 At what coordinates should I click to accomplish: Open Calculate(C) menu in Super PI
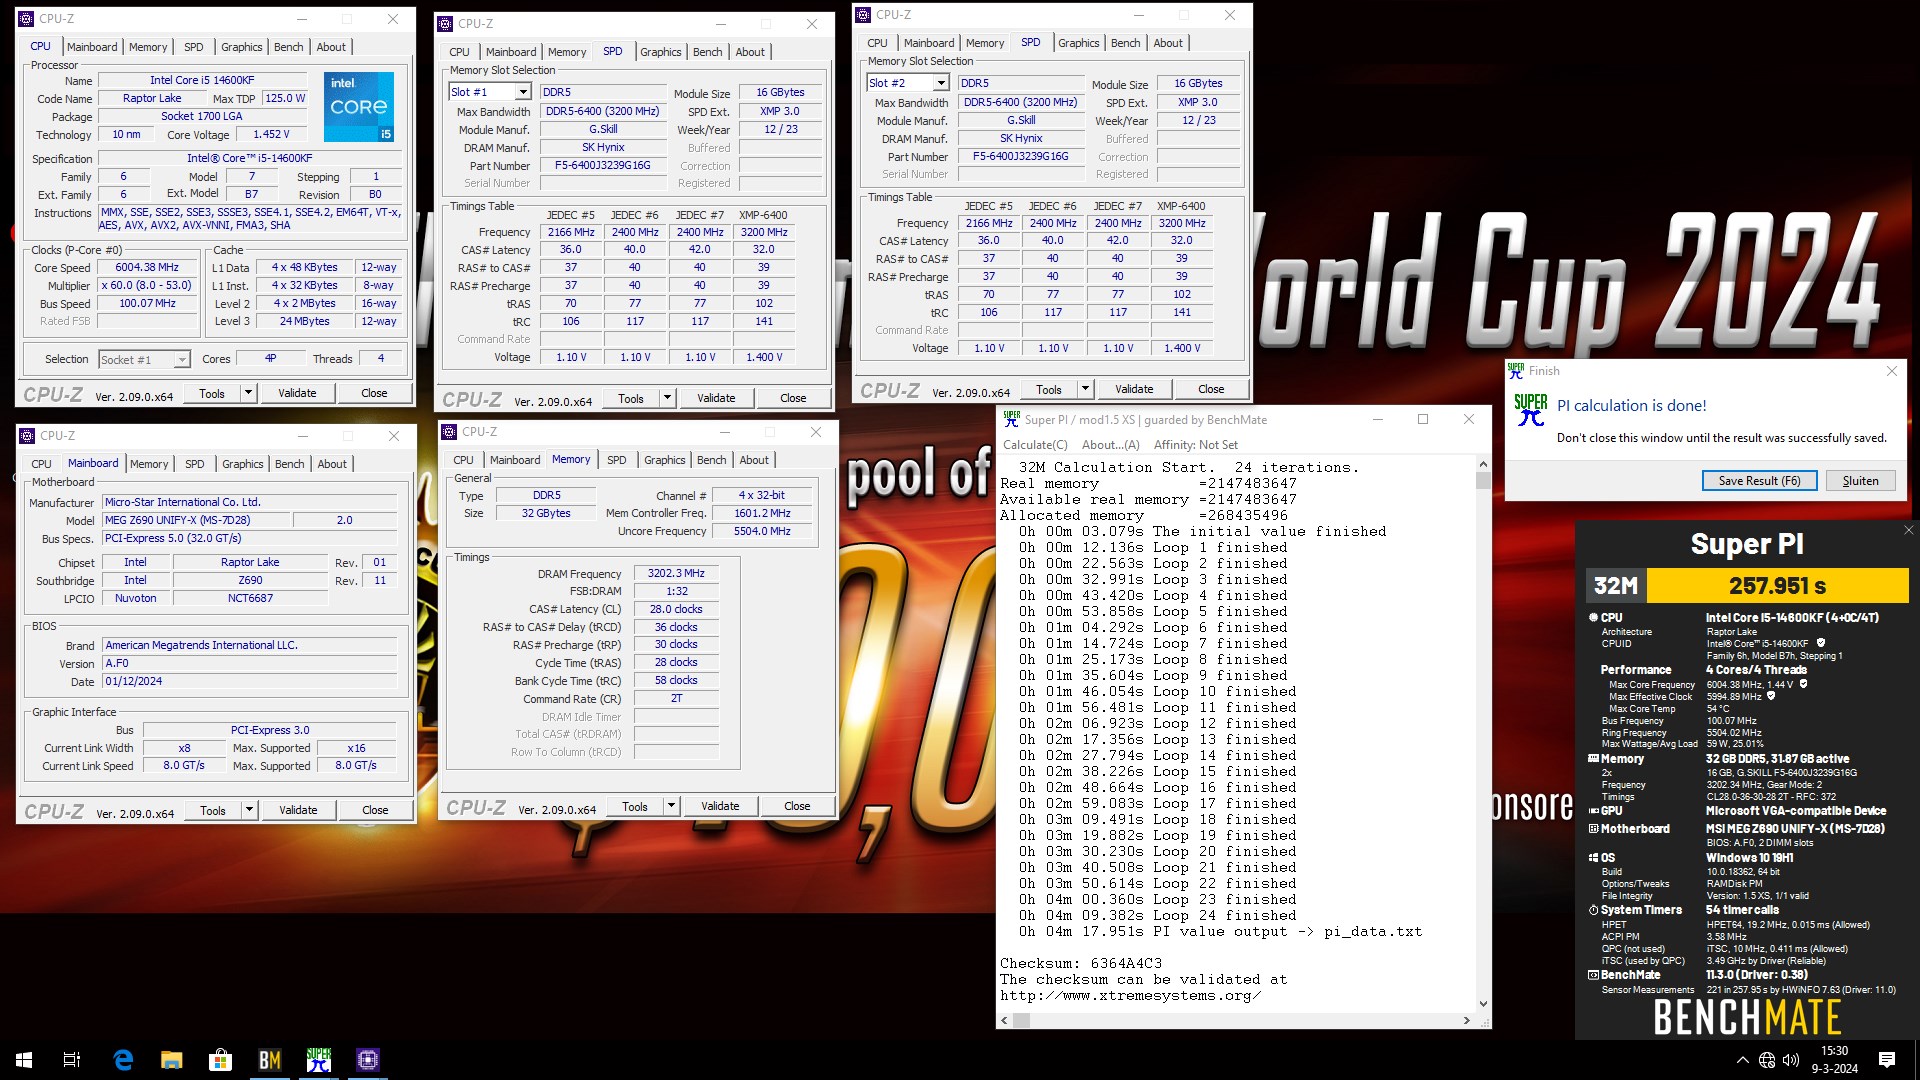coord(1035,445)
